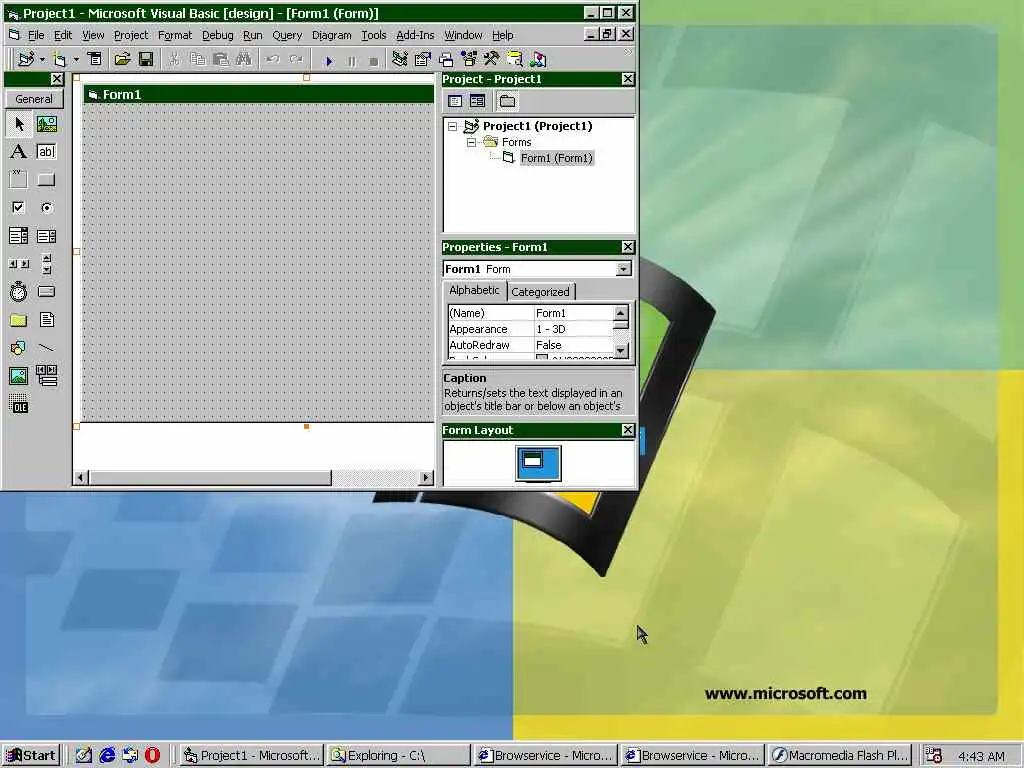
Task: Open the Form1 object dropdown in Properties
Action: point(624,269)
